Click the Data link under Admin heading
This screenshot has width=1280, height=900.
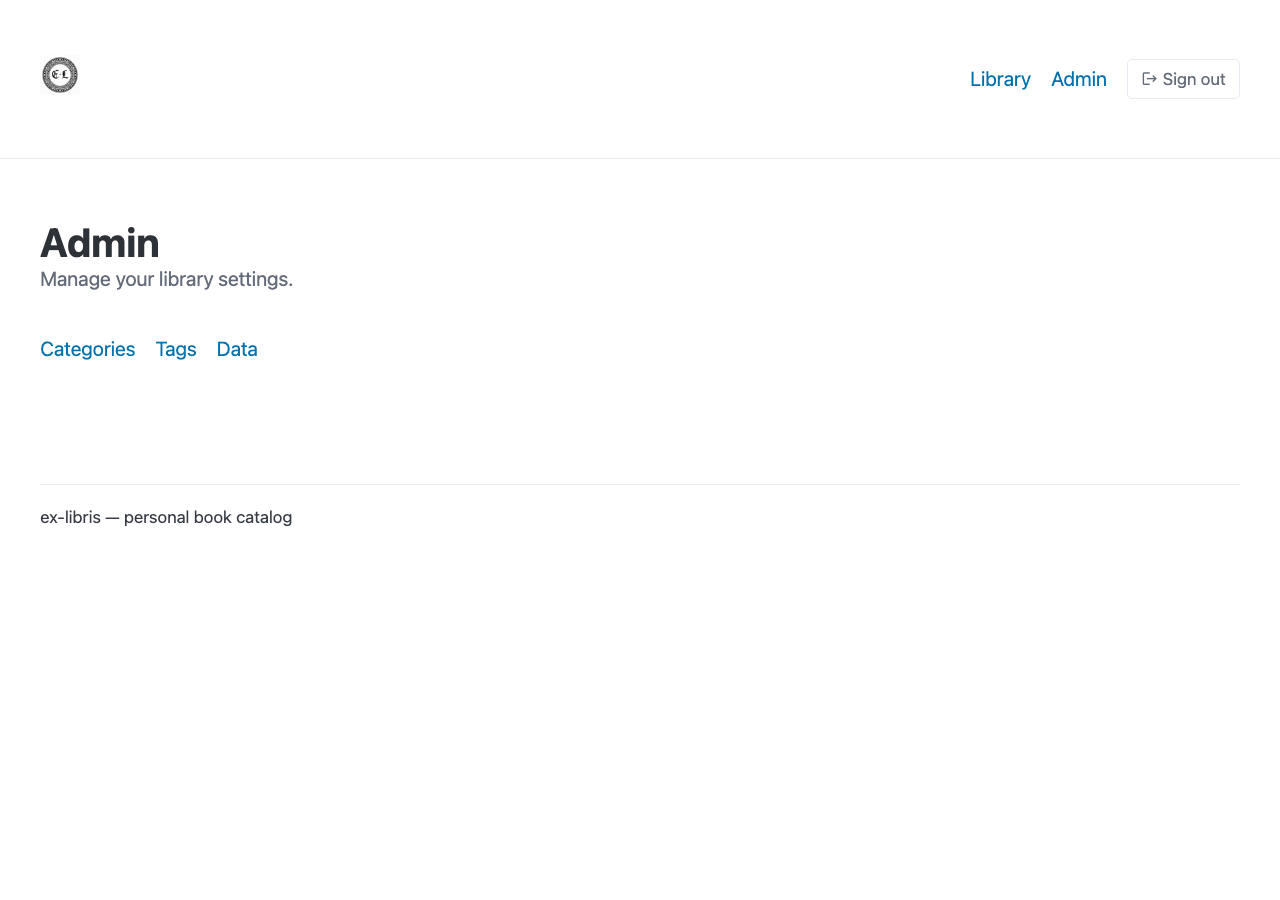click(x=236, y=349)
